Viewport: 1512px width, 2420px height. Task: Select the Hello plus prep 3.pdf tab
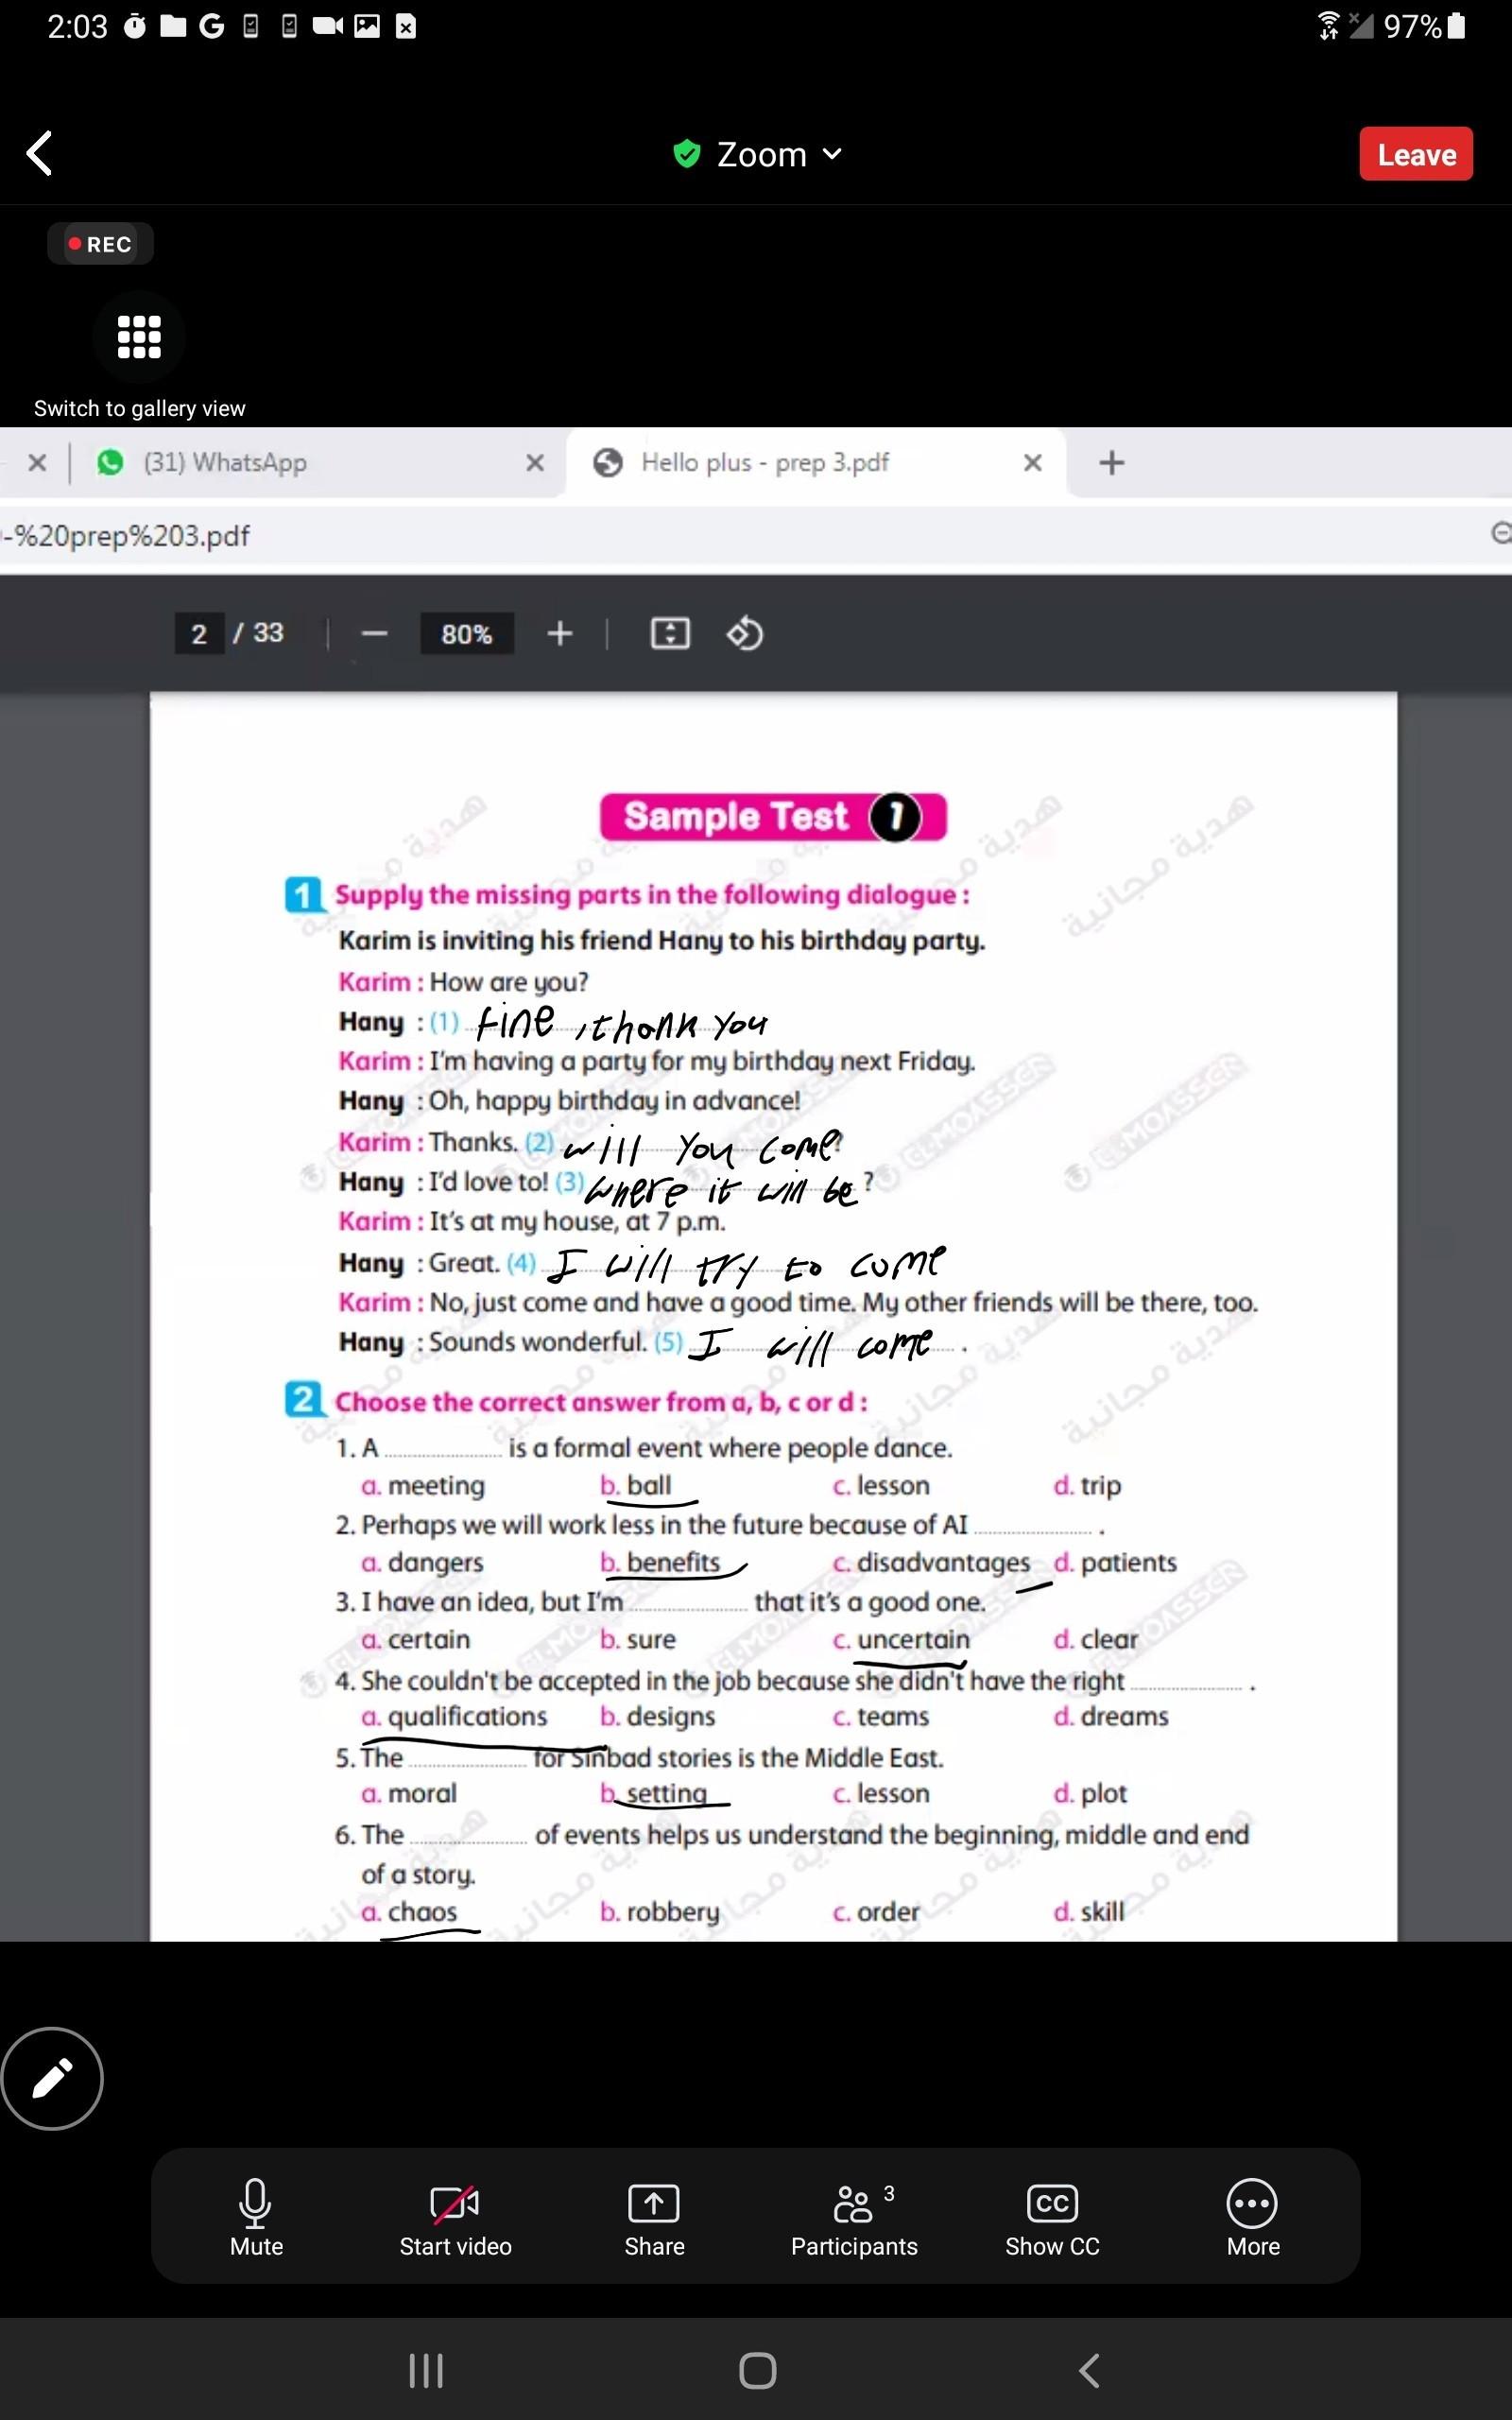point(765,462)
